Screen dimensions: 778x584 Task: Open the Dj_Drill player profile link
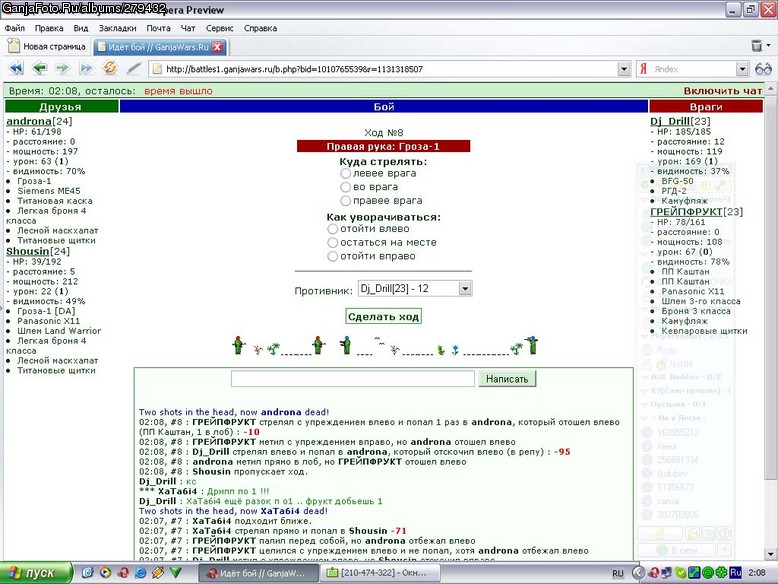(670, 121)
